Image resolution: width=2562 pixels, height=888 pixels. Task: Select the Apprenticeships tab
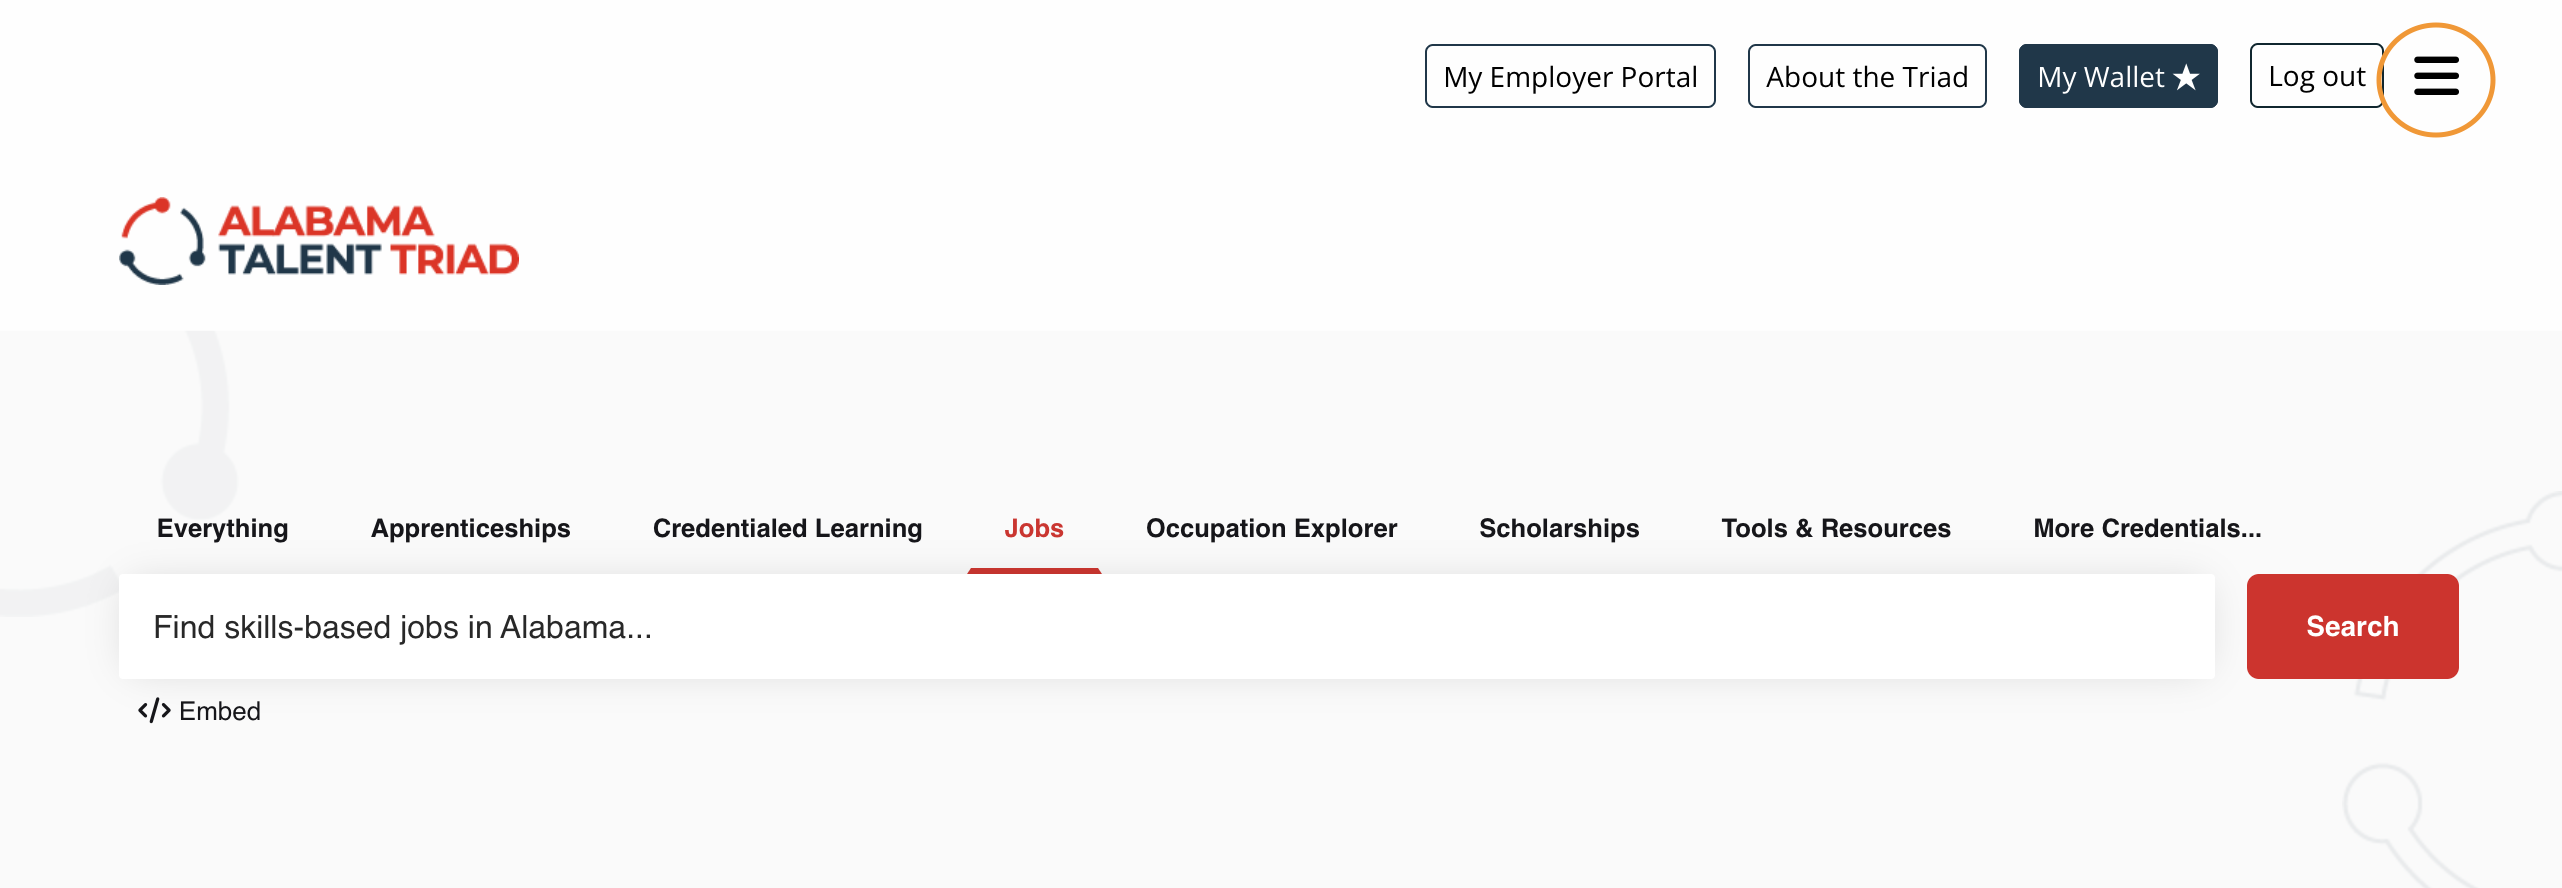pyautogui.click(x=470, y=528)
